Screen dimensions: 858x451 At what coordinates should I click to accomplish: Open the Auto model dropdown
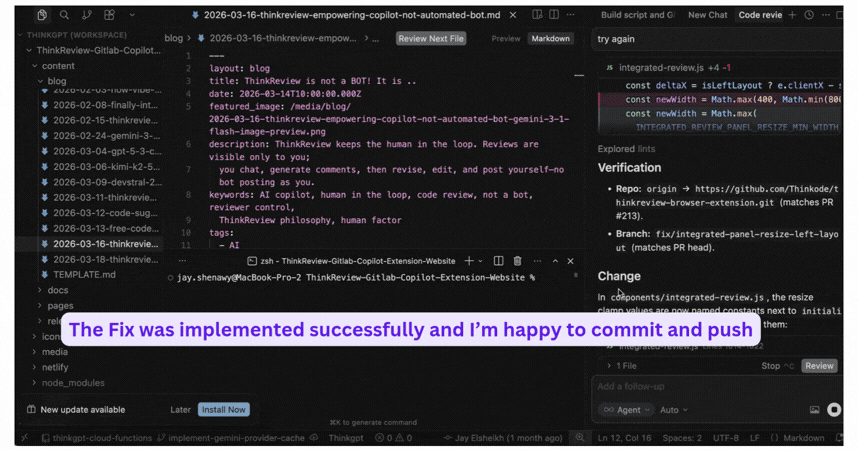coord(674,409)
